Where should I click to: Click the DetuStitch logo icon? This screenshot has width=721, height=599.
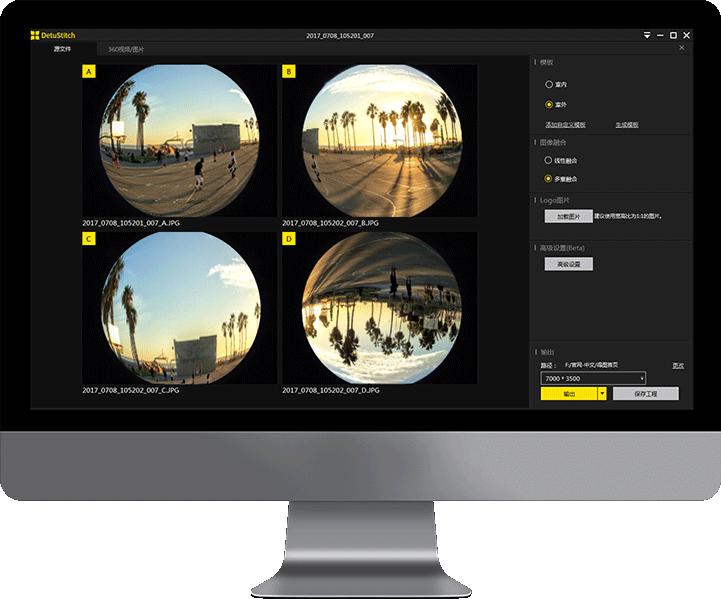coord(35,35)
